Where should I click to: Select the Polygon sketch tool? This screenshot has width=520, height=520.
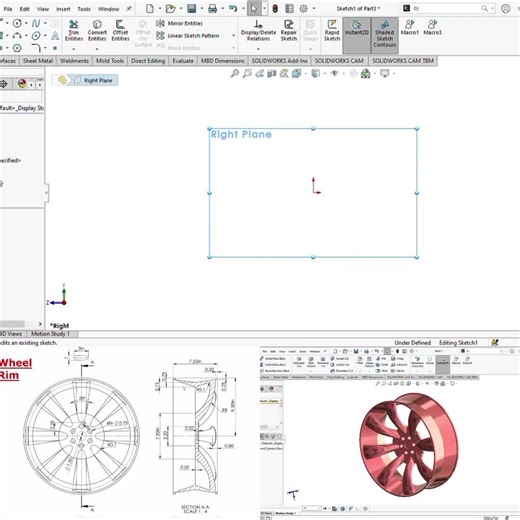click(17, 48)
